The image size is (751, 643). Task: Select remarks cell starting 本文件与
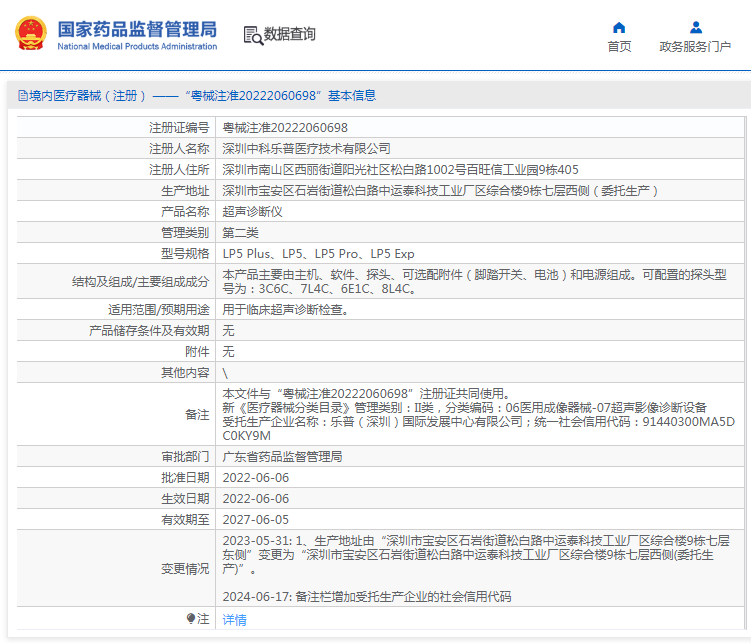pyautogui.click(x=479, y=415)
